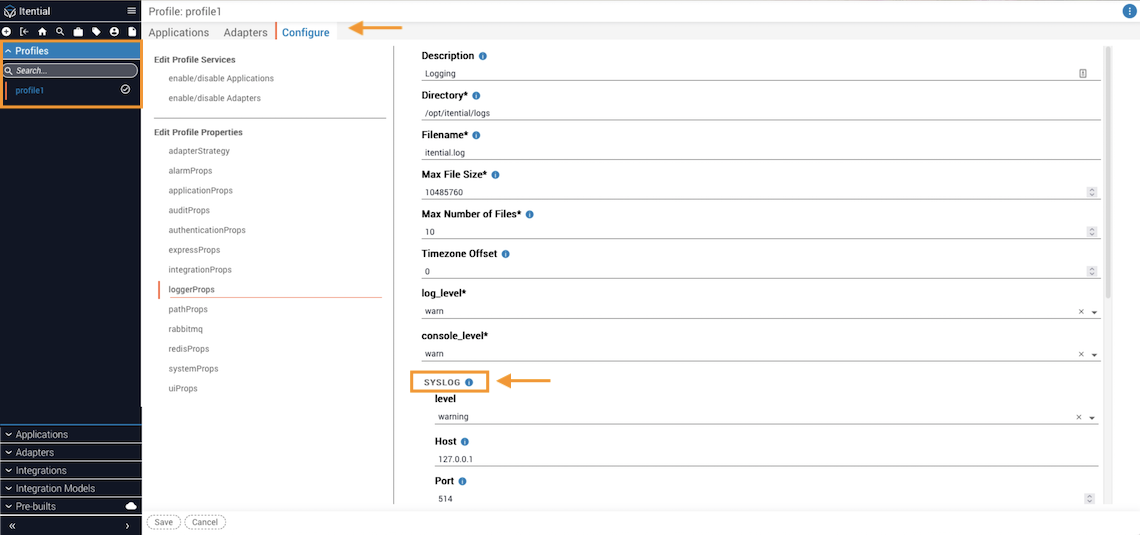Click the info icon next to Max File Size
The image size is (1140, 535).
pos(495,175)
